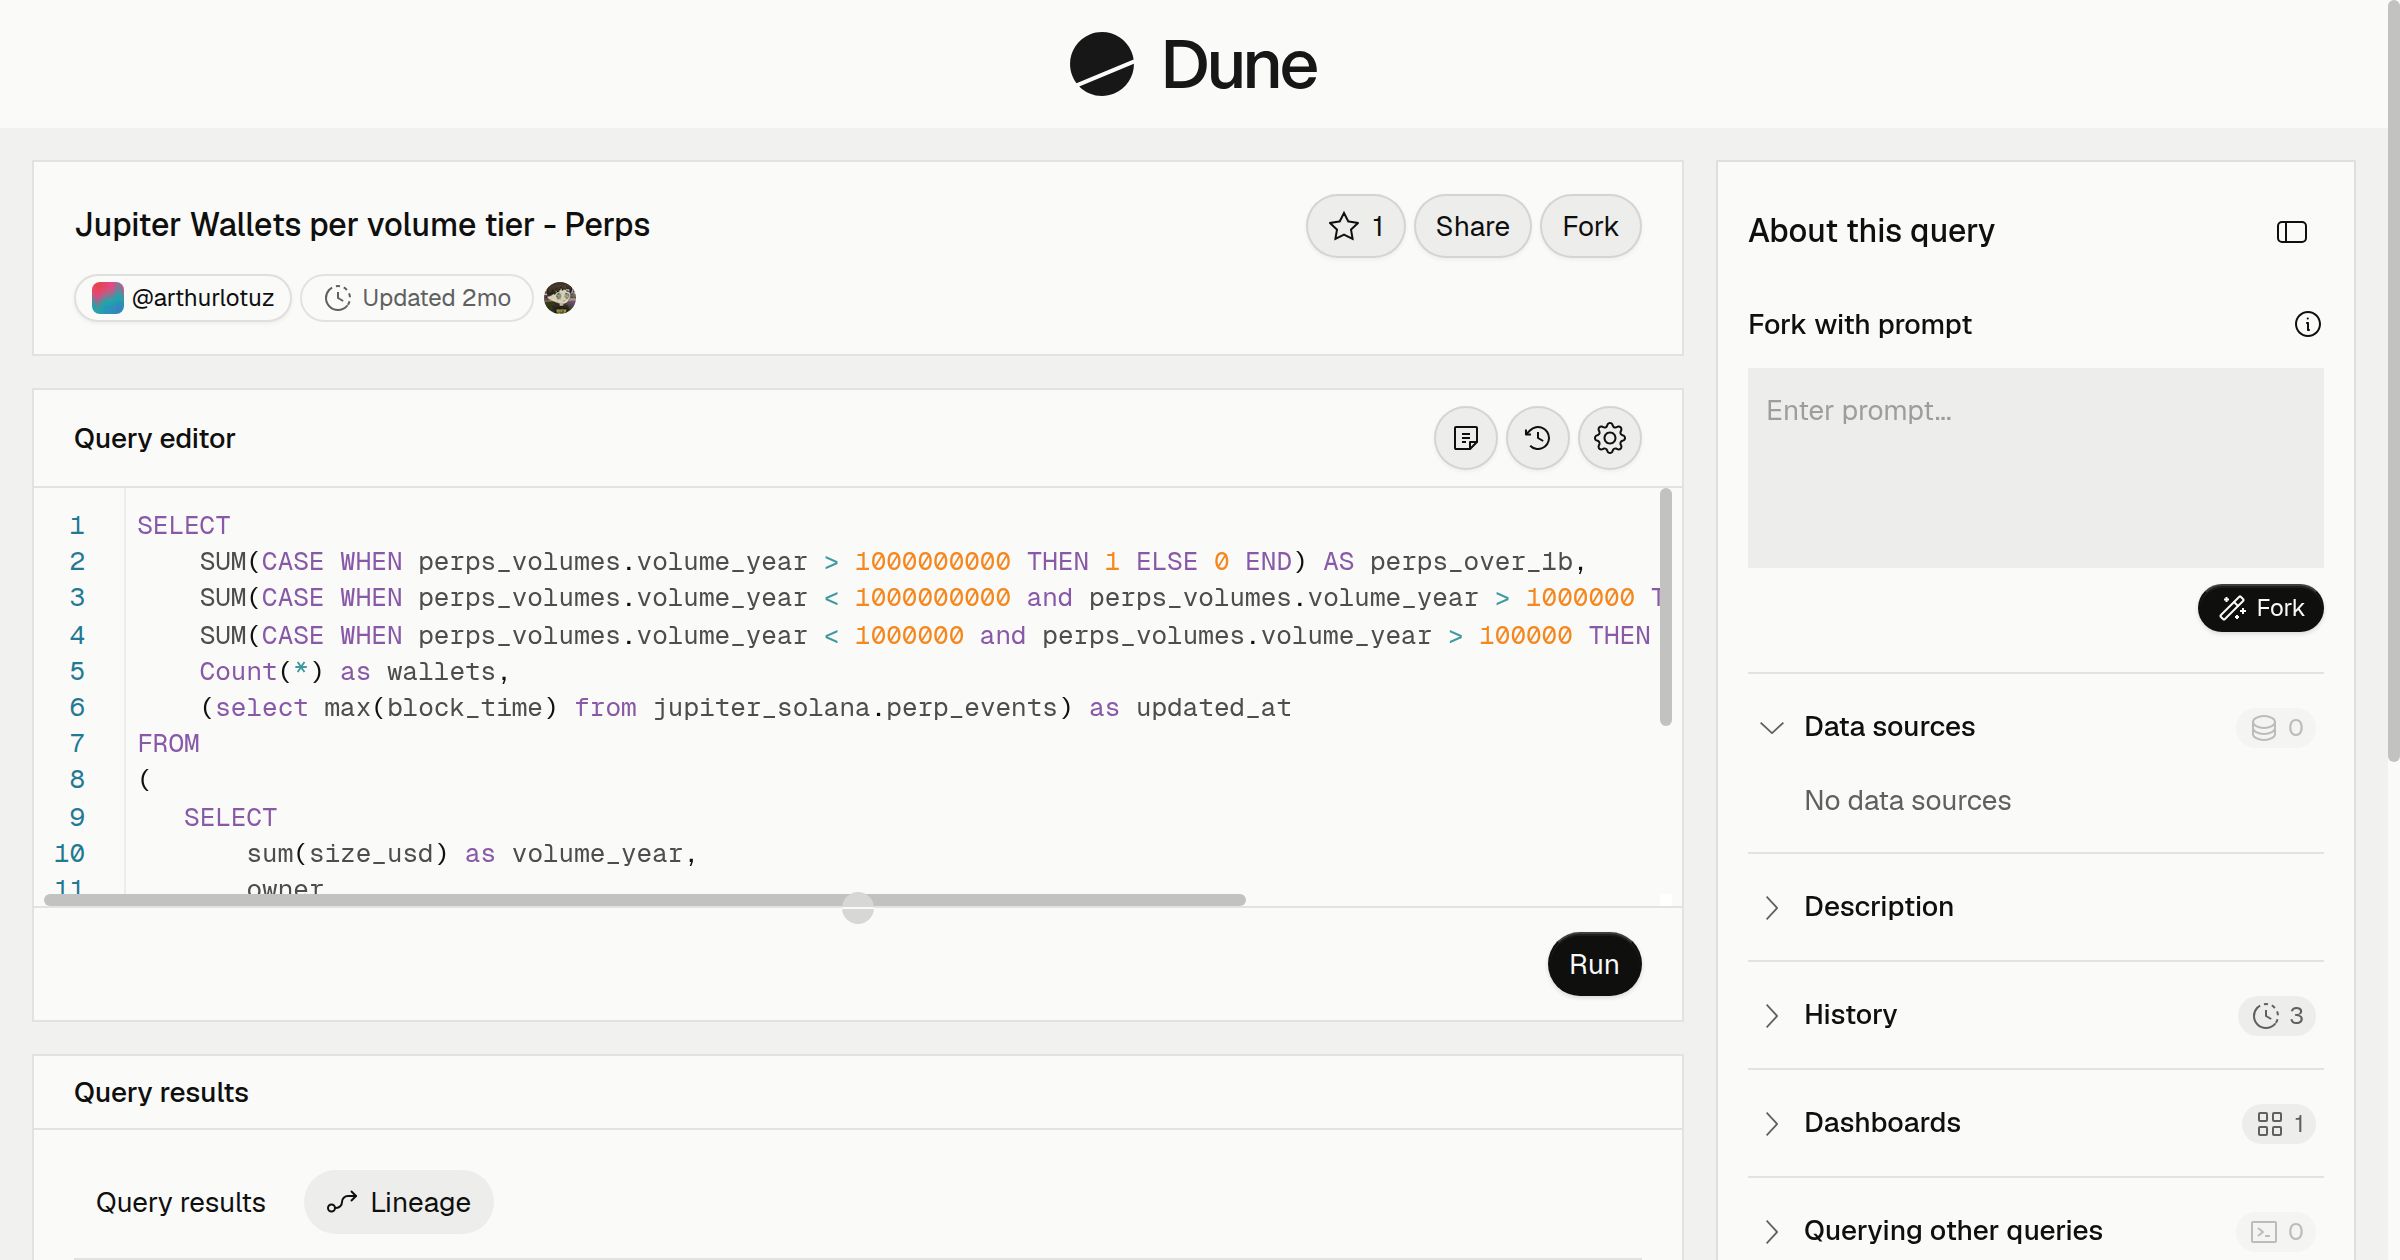Viewport: 2400px width, 1260px height.
Task: Expand the Querying other queries section
Action: pyautogui.click(x=1772, y=1231)
